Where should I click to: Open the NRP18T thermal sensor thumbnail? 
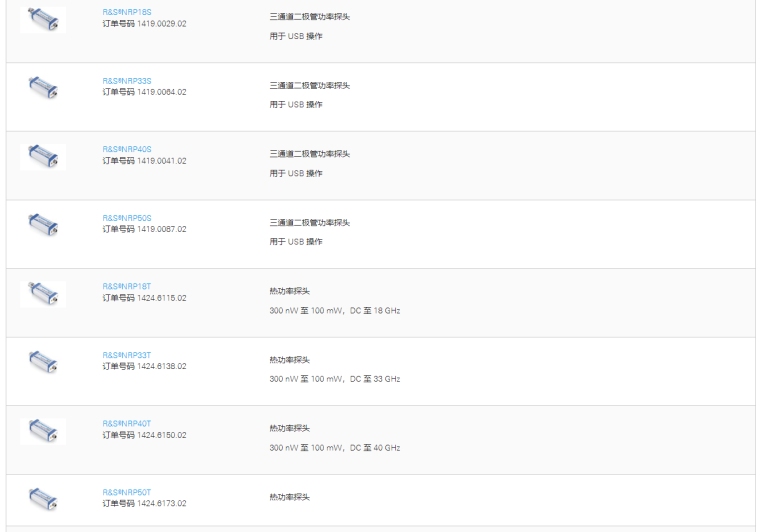(x=42, y=293)
